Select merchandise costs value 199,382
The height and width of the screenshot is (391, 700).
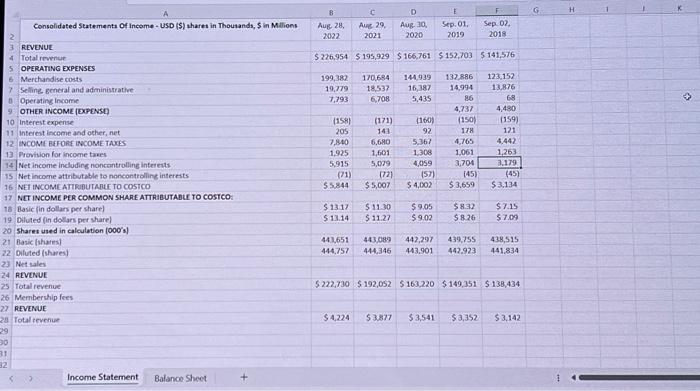334,78
